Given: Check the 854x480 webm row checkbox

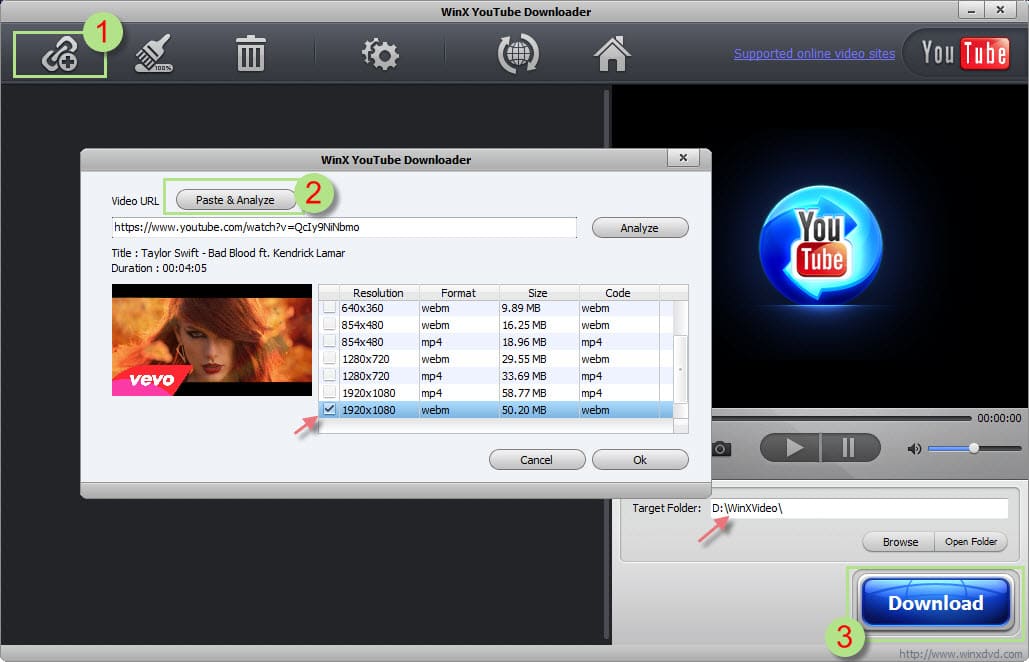Looking at the screenshot, I should pyautogui.click(x=329, y=325).
